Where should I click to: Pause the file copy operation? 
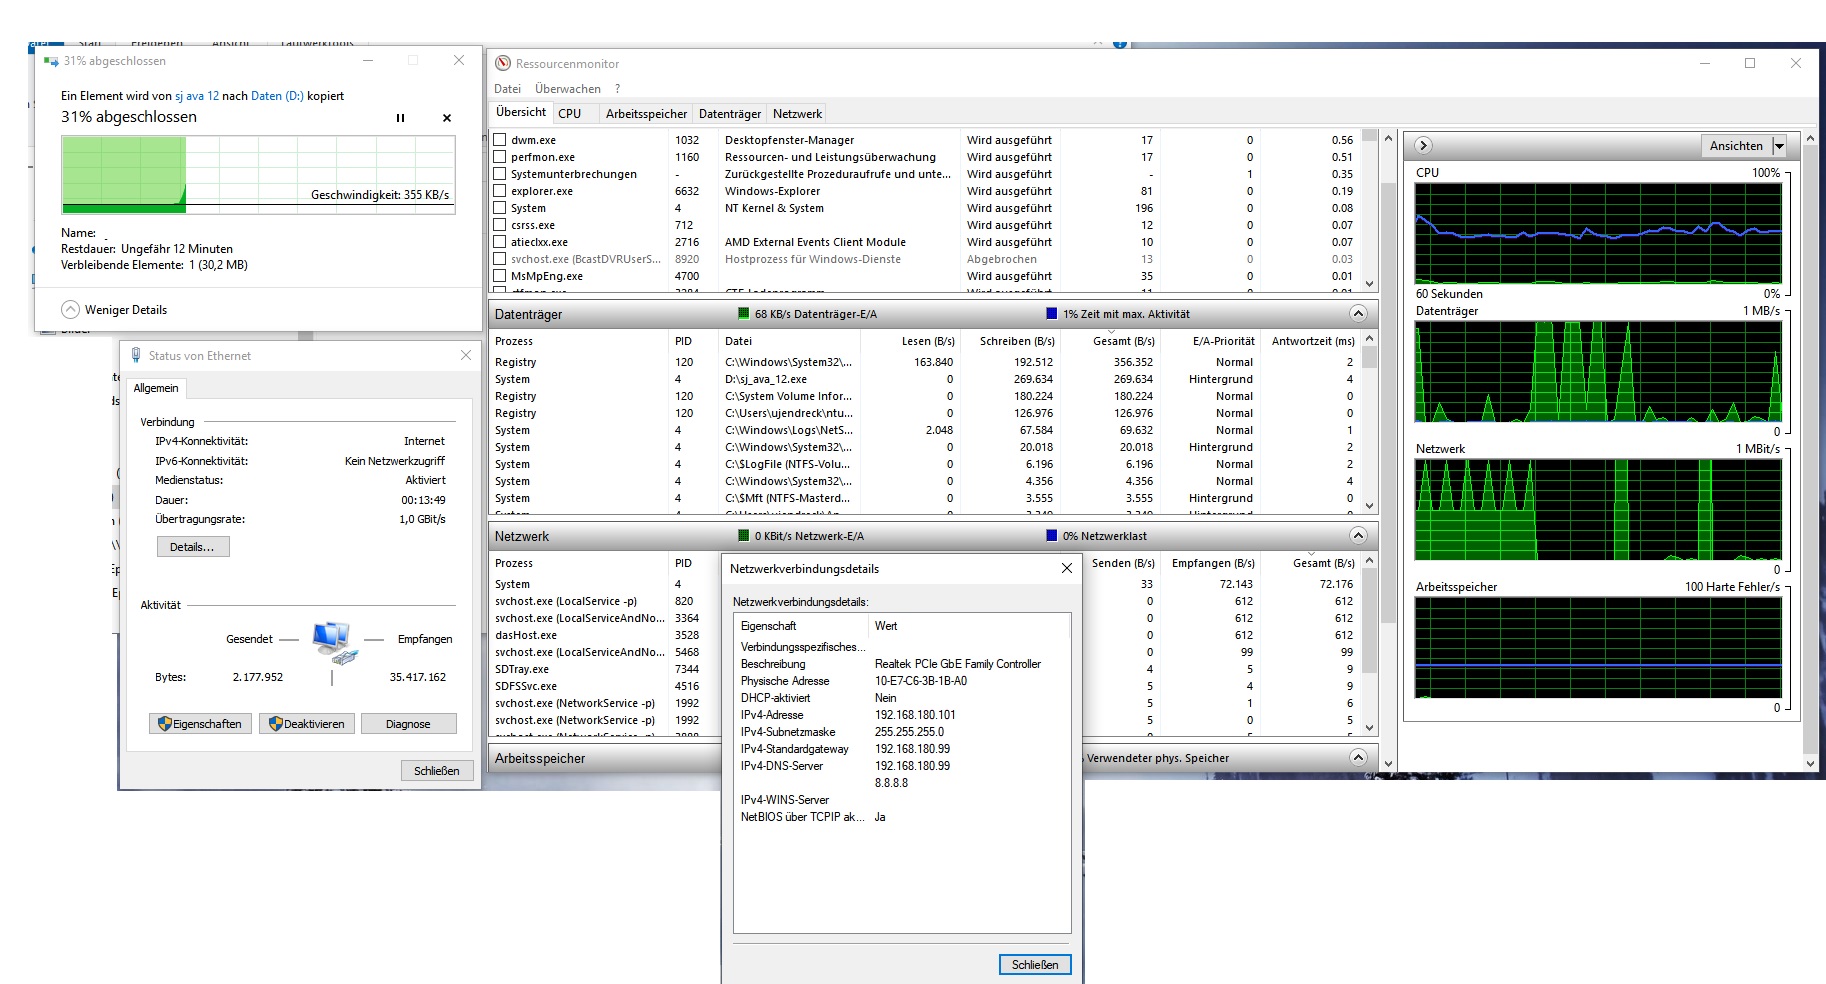pos(400,118)
